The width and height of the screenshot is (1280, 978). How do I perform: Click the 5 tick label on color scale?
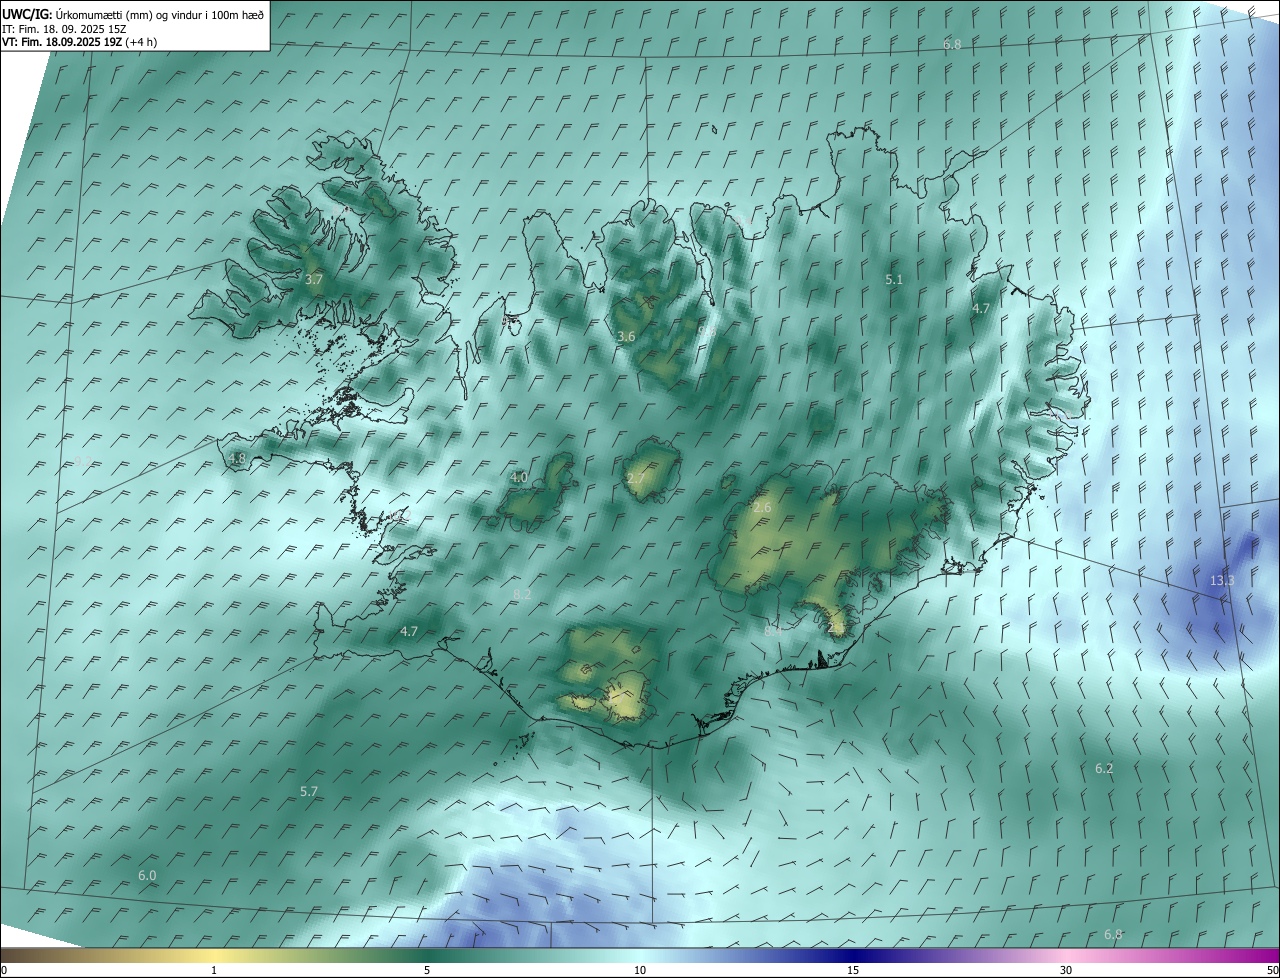[x=427, y=970]
